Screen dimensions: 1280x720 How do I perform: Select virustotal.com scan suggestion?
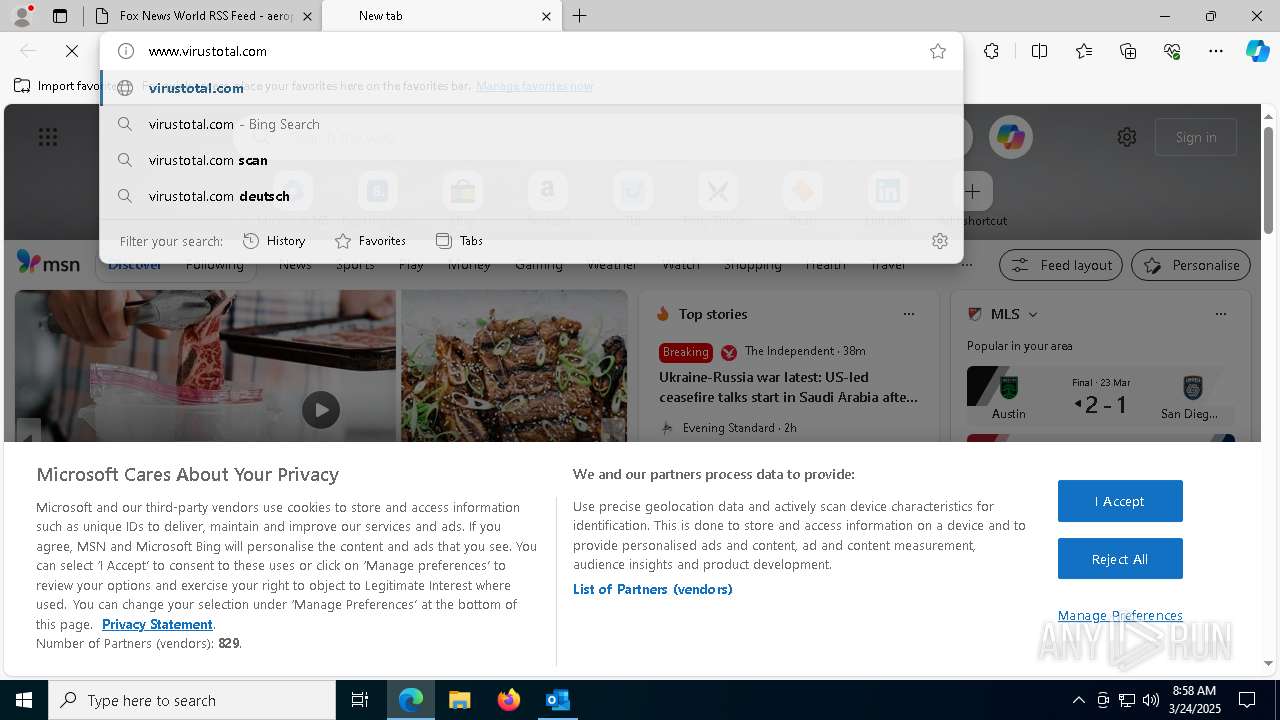click(x=531, y=160)
